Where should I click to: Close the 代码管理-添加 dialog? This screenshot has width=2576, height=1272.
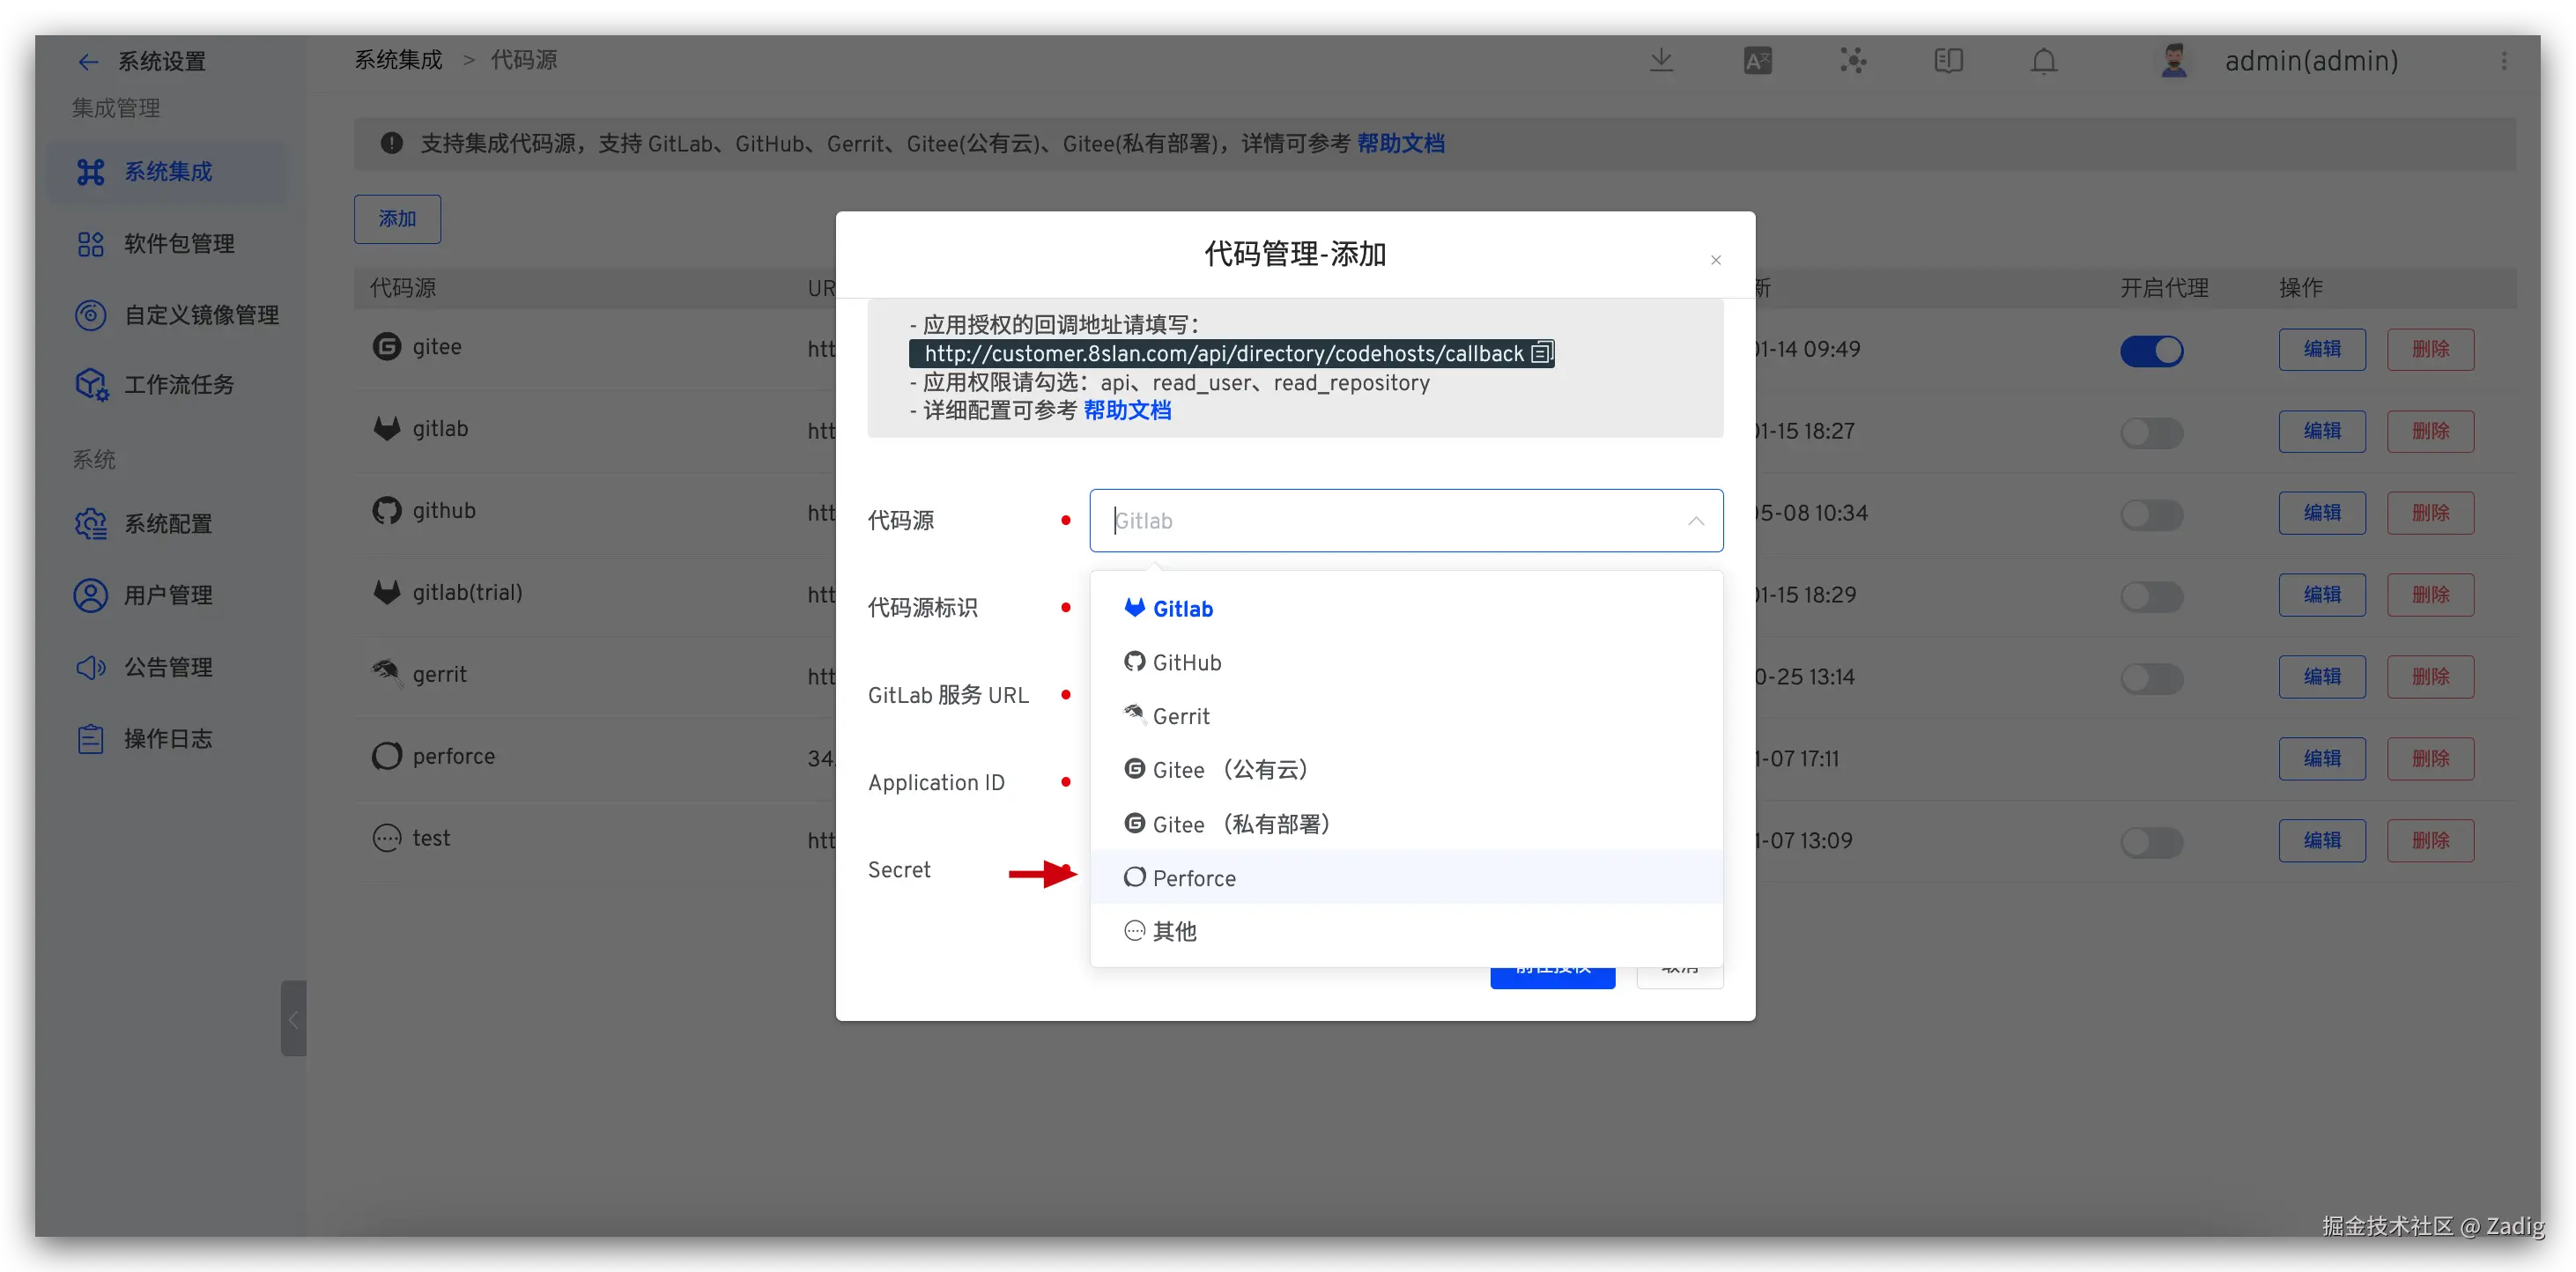[x=1715, y=260]
